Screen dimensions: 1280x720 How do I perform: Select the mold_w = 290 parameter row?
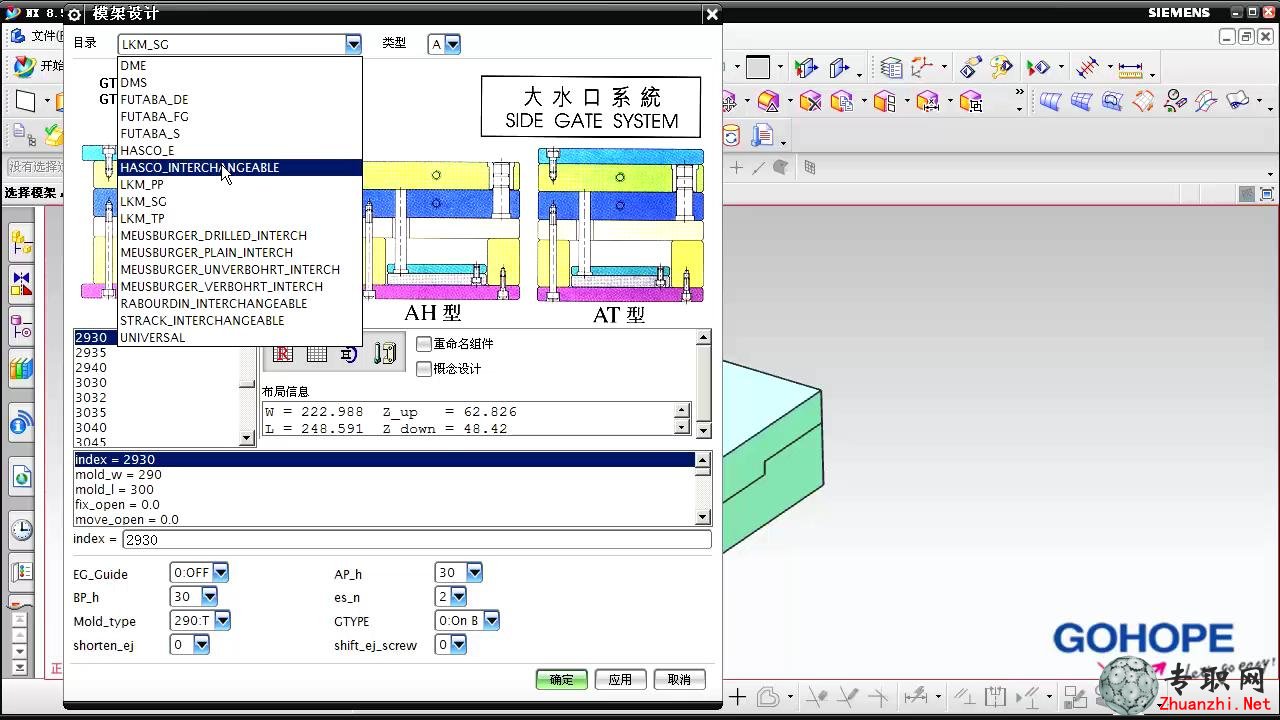[384, 475]
